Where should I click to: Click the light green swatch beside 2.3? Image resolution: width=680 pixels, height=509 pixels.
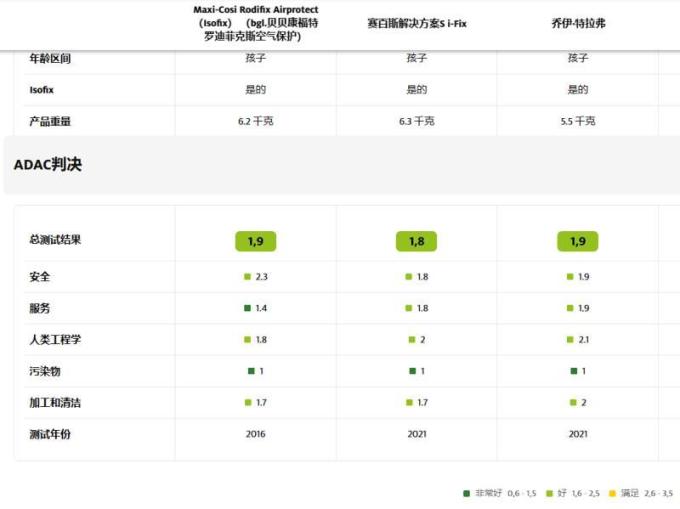coord(247,276)
